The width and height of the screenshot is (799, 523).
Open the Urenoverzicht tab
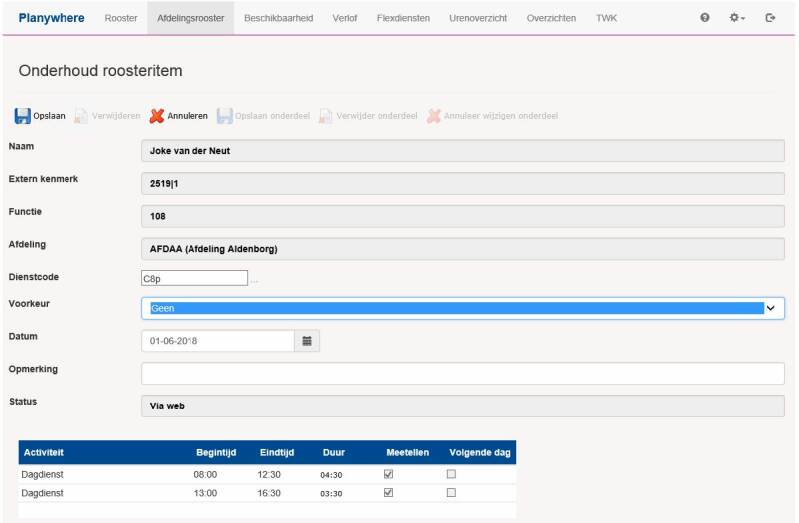pyautogui.click(x=478, y=18)
